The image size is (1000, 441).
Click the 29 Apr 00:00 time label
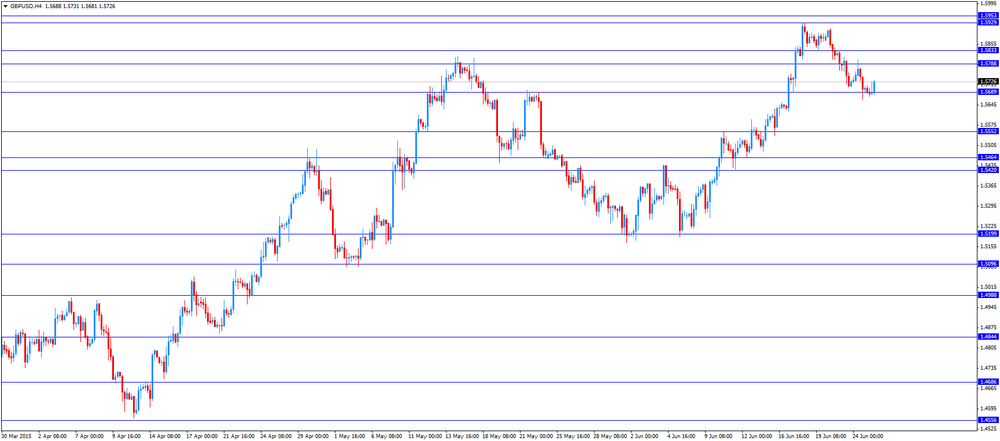(313, 437)
